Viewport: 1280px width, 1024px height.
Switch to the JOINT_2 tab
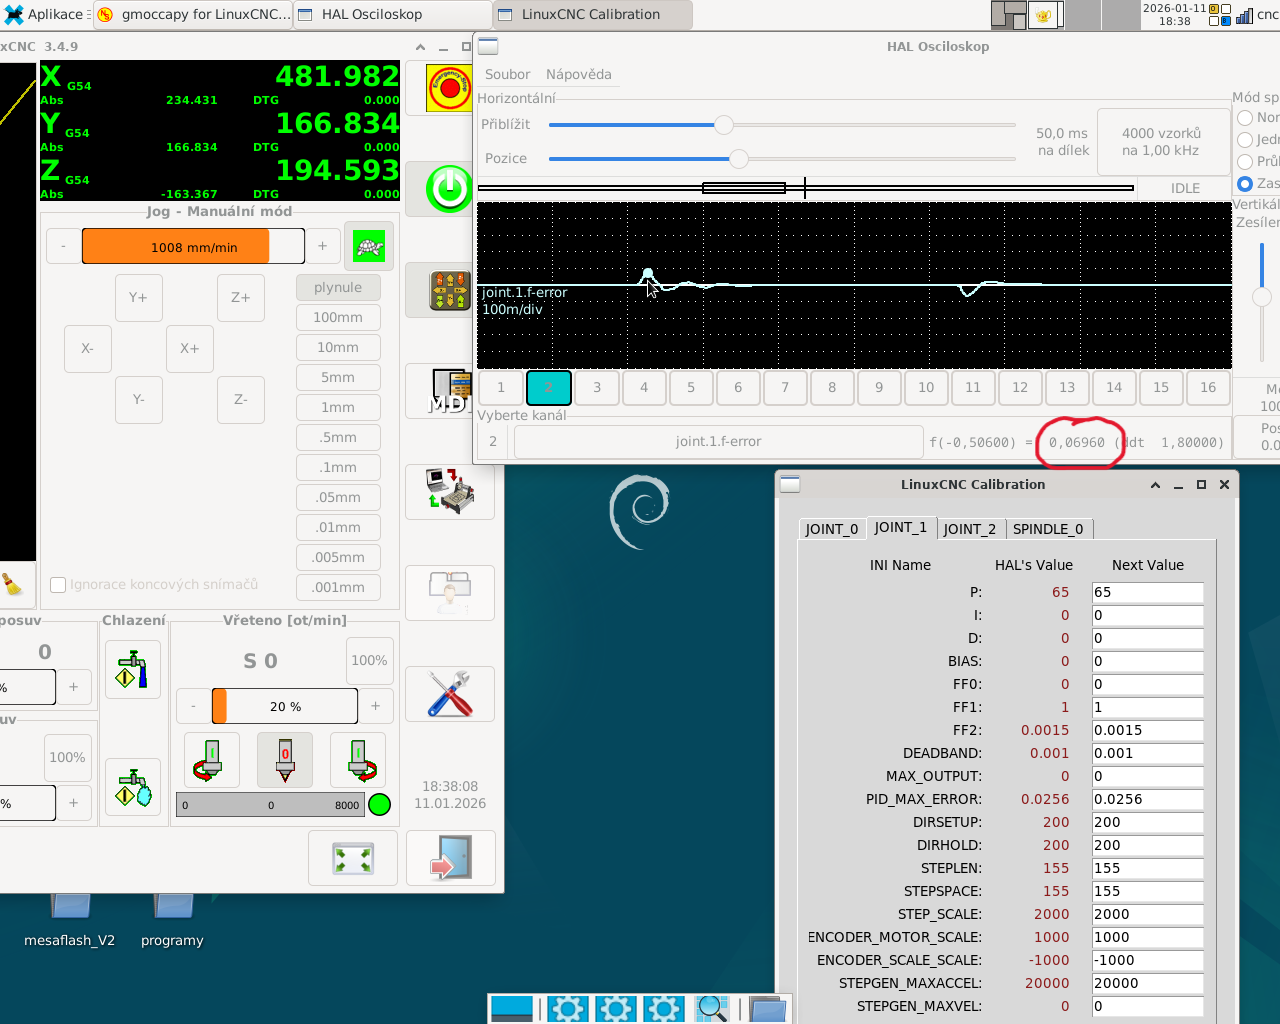coord(969,529)
